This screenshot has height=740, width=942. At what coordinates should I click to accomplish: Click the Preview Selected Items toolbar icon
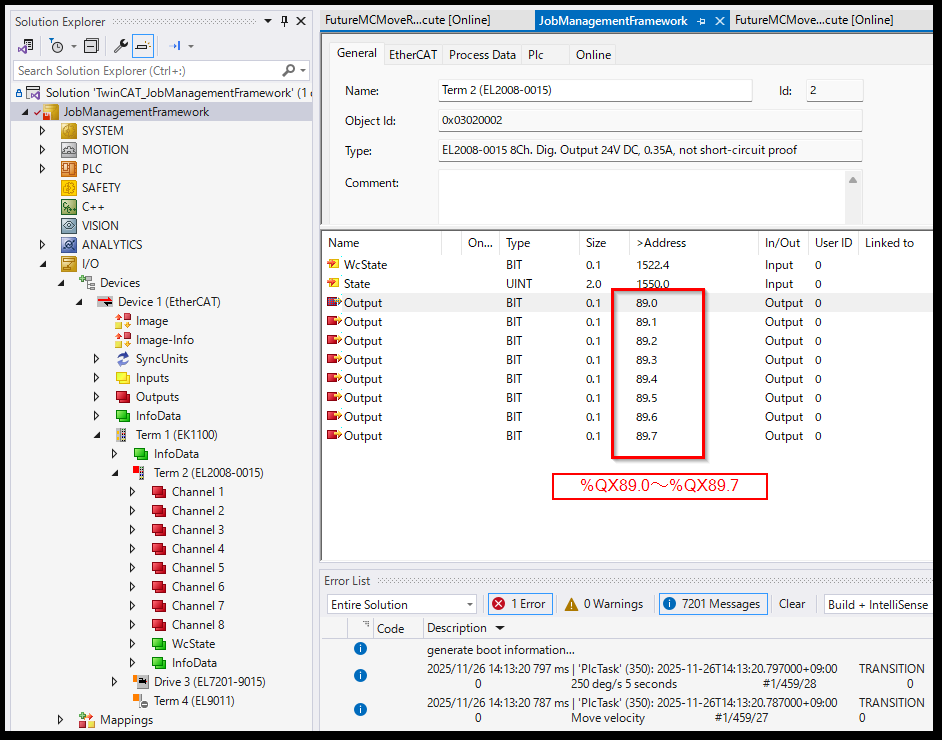click(143, 46)
